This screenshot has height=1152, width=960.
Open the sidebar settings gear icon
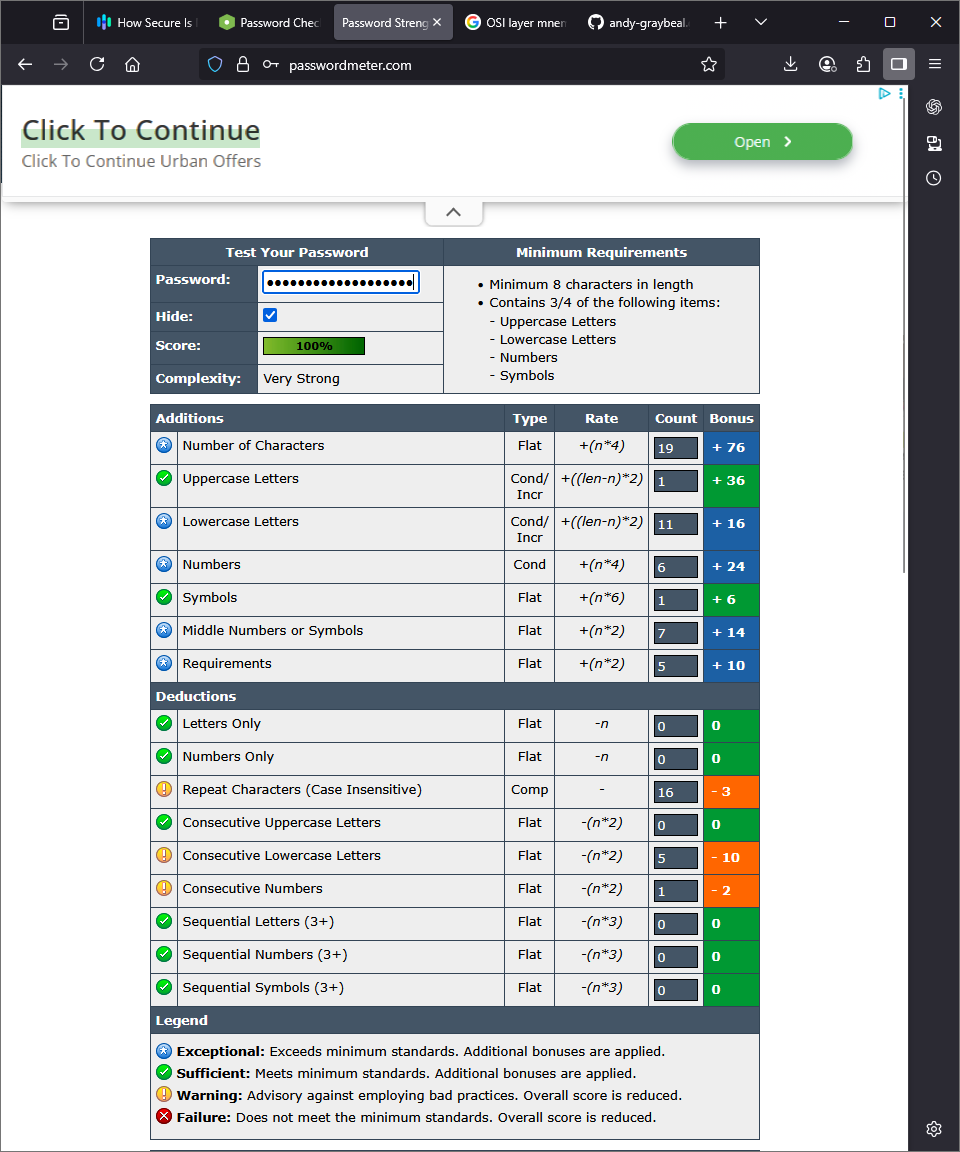click(x=933, y=1129)
